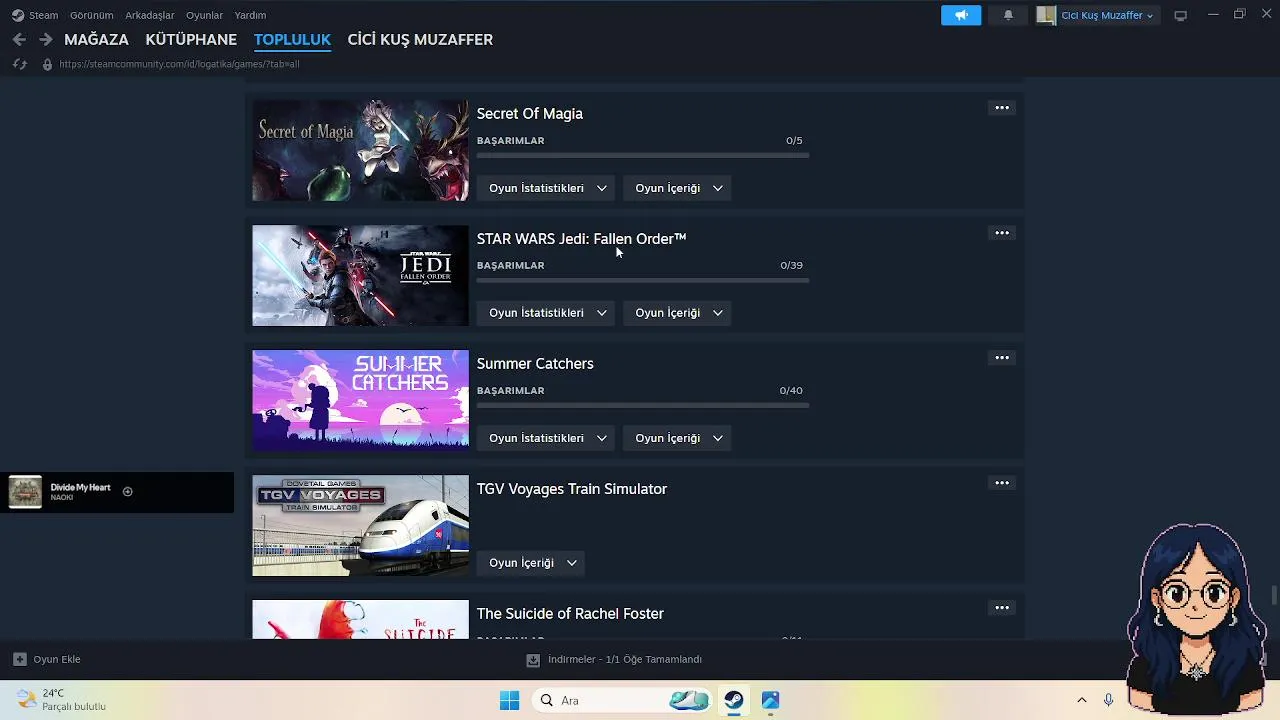Reload page using the refresh icon
The image size is (1280, 720).
[19, 64]
